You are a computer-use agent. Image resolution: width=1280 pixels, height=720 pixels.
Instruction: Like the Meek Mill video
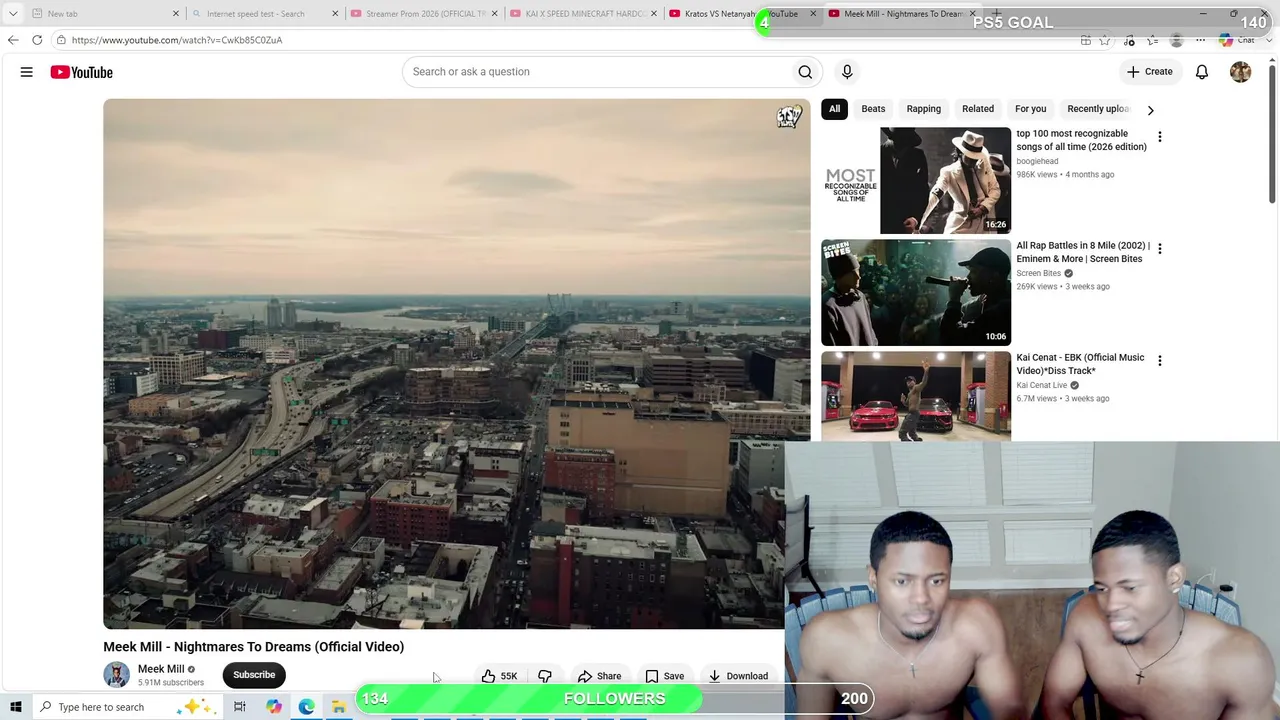point(499,676)
